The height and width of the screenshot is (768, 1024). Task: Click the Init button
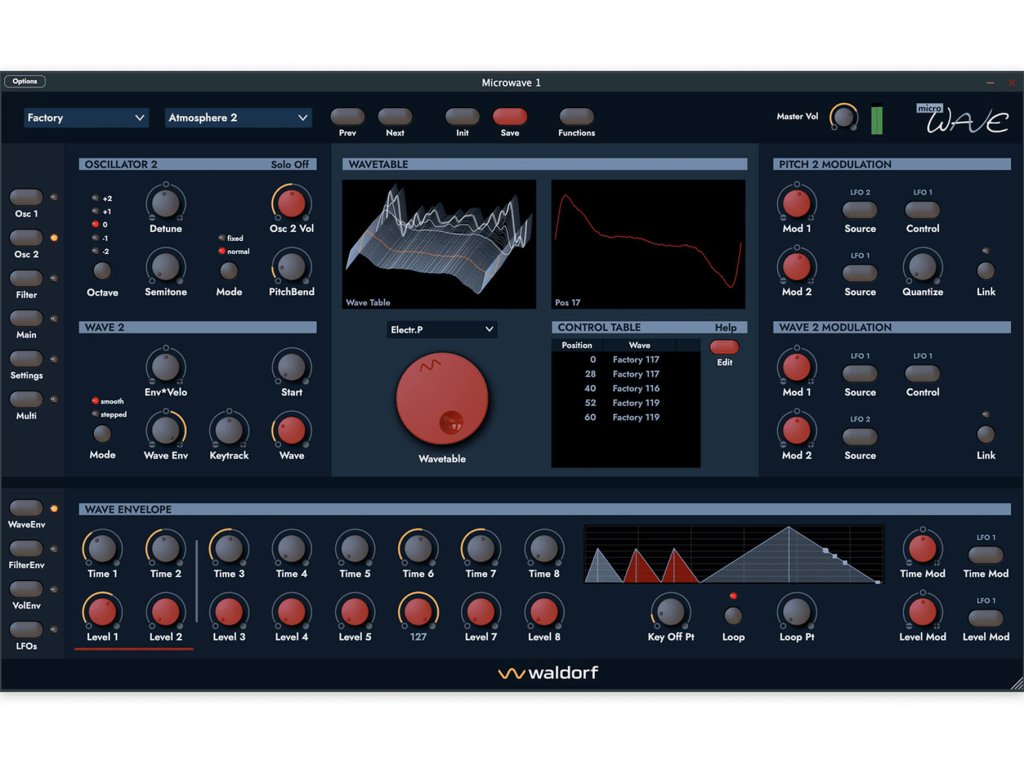pyautogui.click(x=462, y=116)
